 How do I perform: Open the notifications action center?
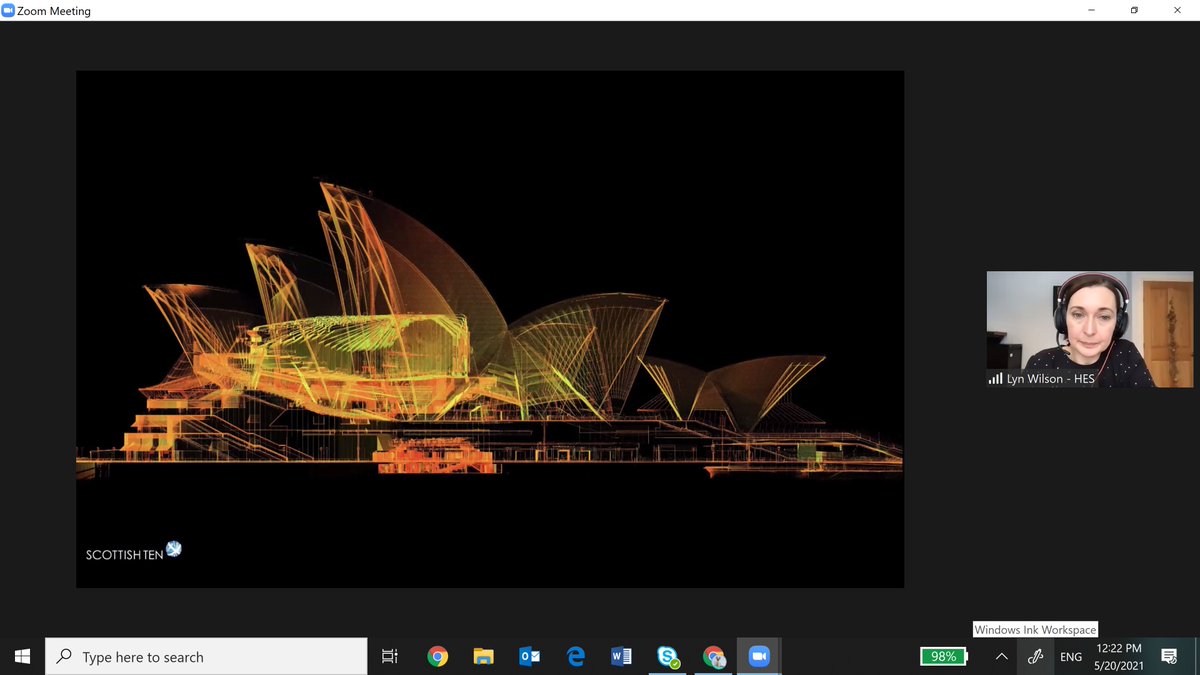pyautogui.click(x=1169, y=657)
